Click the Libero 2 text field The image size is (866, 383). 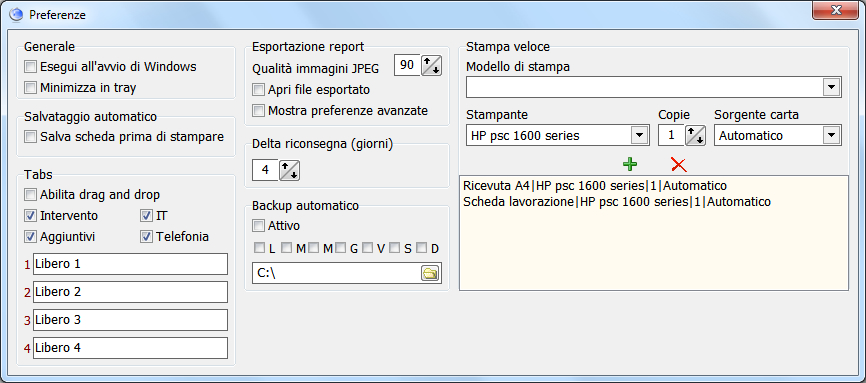click(x=130, y=292)
